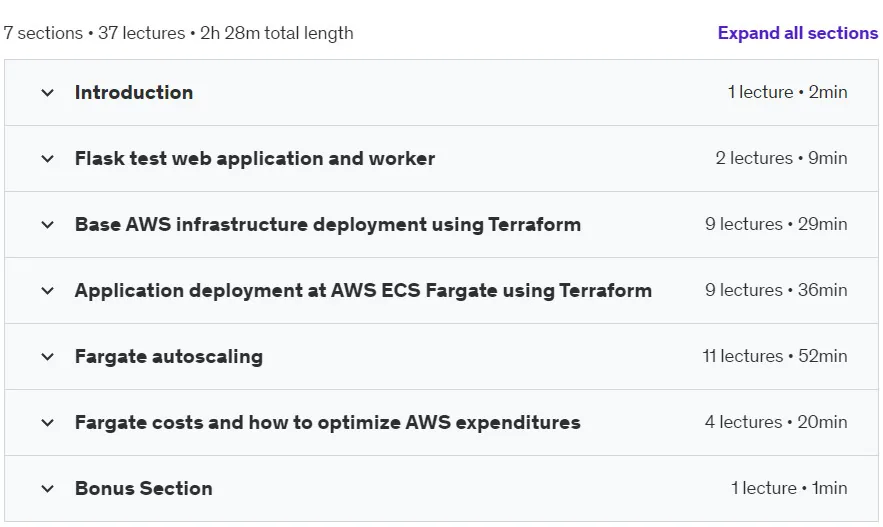This screenshot has width=883, height=527.
Task: Click the 4 lectures • 20min label
Action: coord(776,422)
